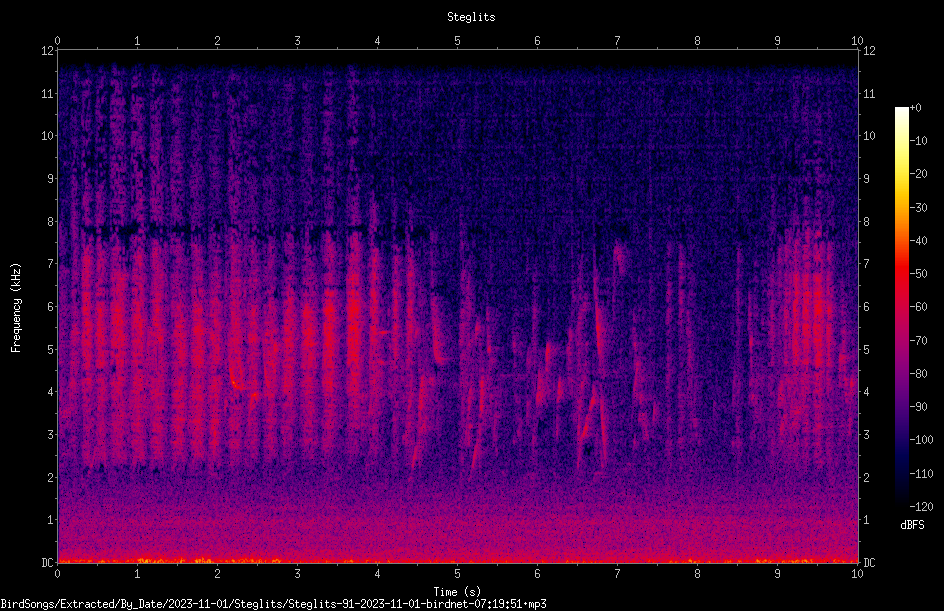Click the 5 second marker on bottom time axis
Image resolution: width=944 pixels, height=611 pixels.
coord(457,574)
